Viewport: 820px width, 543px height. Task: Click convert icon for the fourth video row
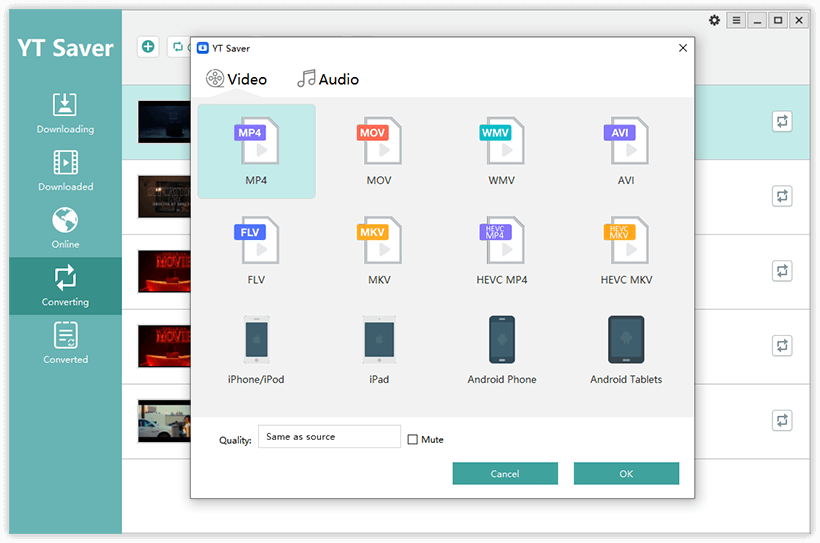(x=782, y=346)
